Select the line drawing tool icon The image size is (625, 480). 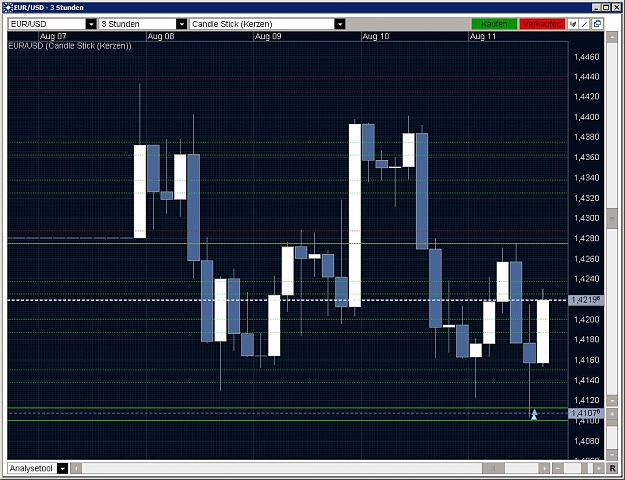coord(585,24)
